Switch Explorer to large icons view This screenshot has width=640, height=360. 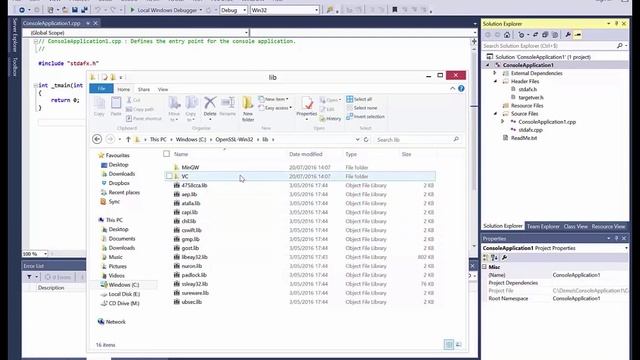(x=458, y=344)
